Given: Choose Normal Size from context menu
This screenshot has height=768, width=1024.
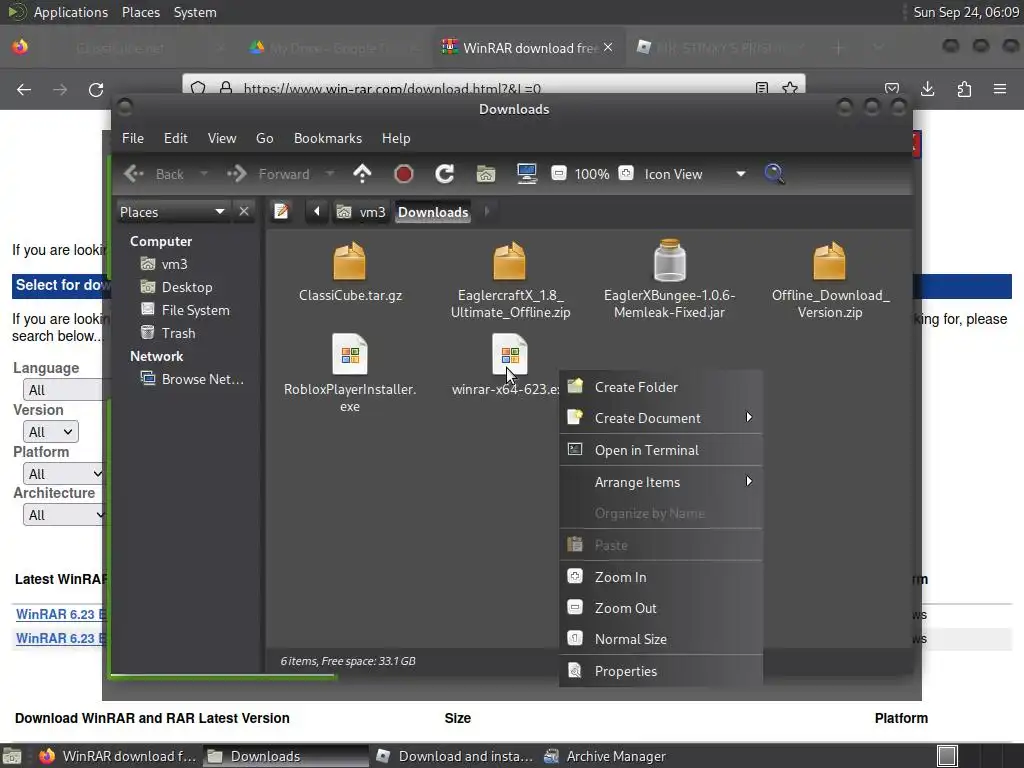Looking at the screenshot, I should 661,639.
